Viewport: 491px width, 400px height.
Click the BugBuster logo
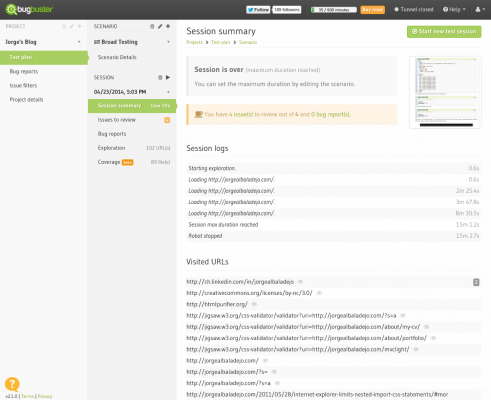pos(29,9)
